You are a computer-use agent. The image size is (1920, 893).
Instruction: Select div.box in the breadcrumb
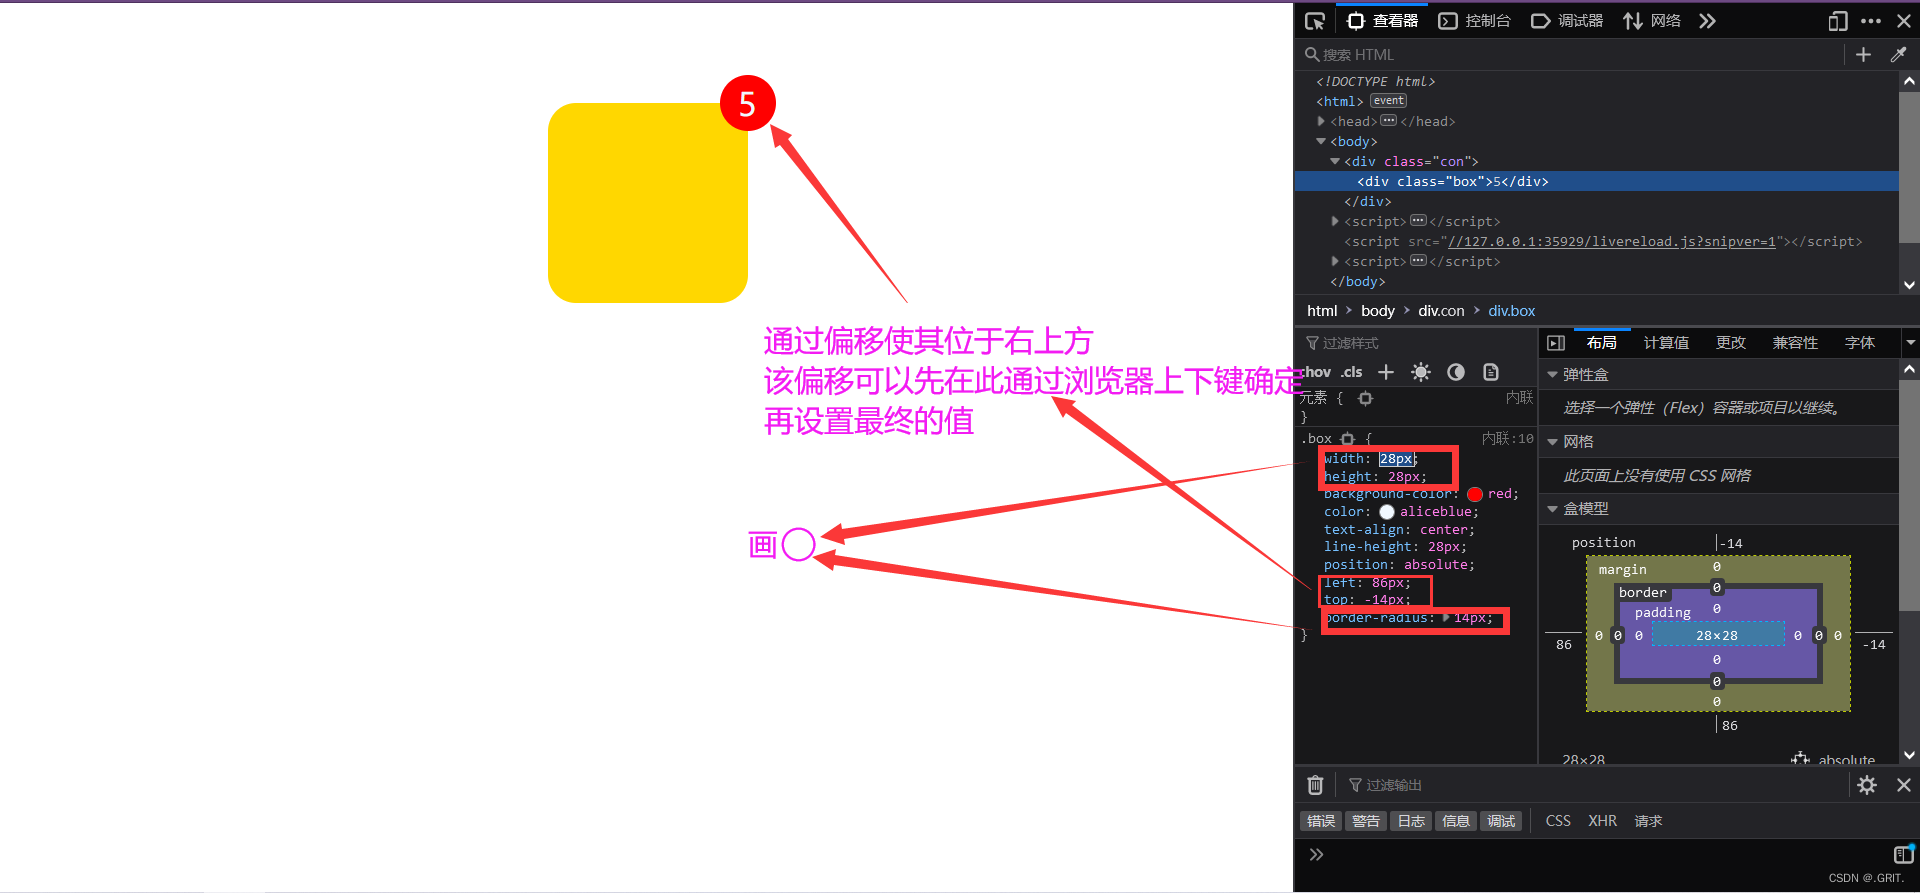[1511, 311]
